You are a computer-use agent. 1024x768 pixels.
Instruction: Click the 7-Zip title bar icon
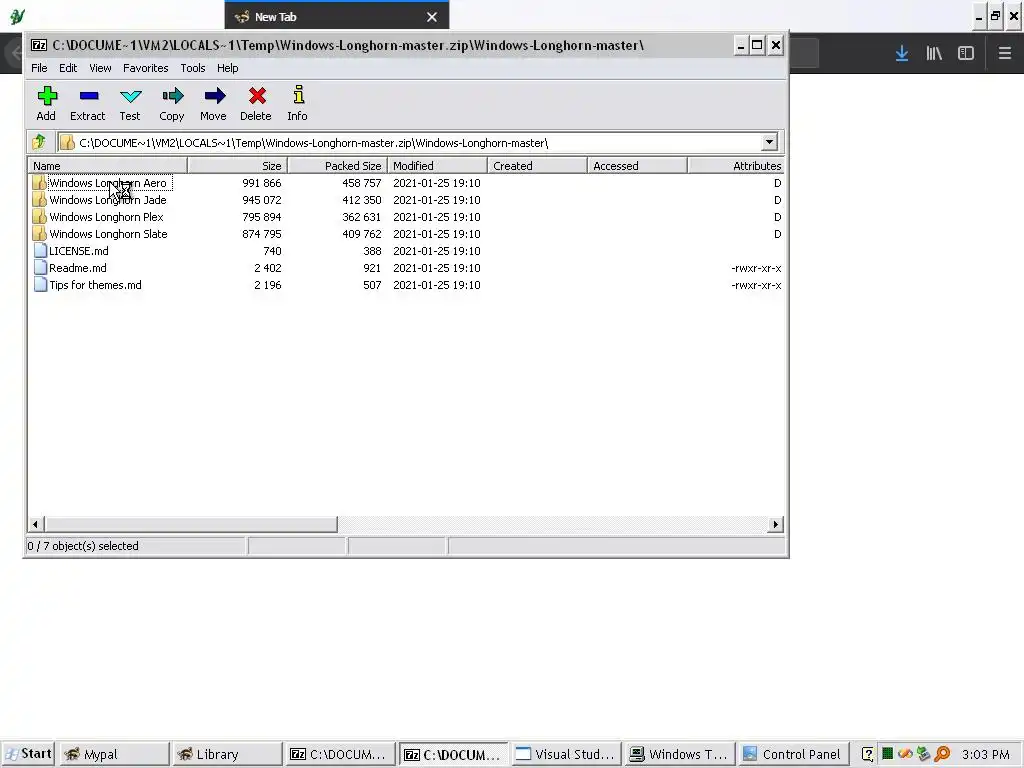click(39, 45)
